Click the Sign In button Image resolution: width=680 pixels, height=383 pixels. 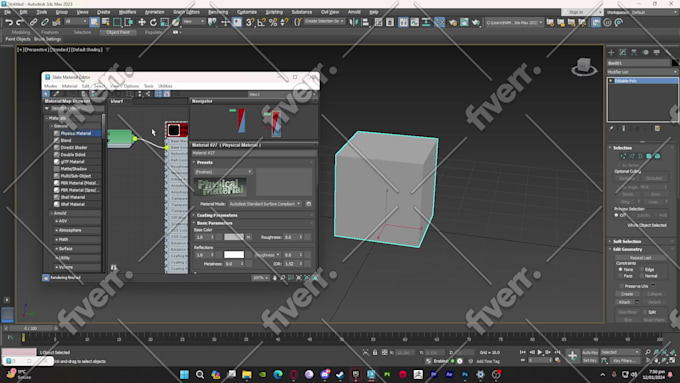[x=576, y=12]
